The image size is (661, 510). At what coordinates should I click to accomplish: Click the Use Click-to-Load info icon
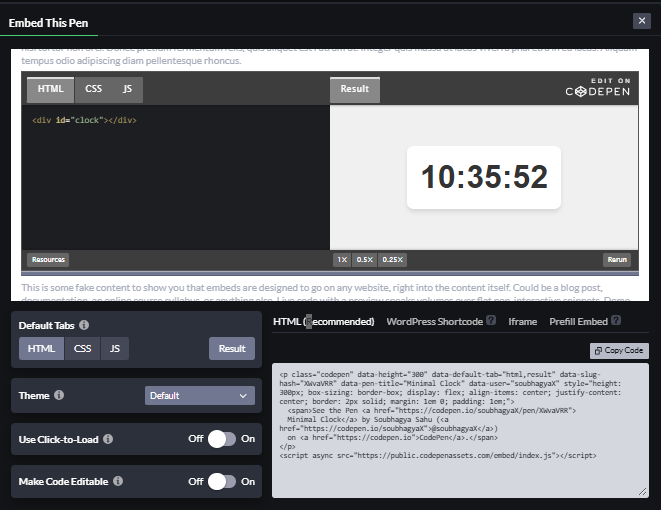(108, 438)
